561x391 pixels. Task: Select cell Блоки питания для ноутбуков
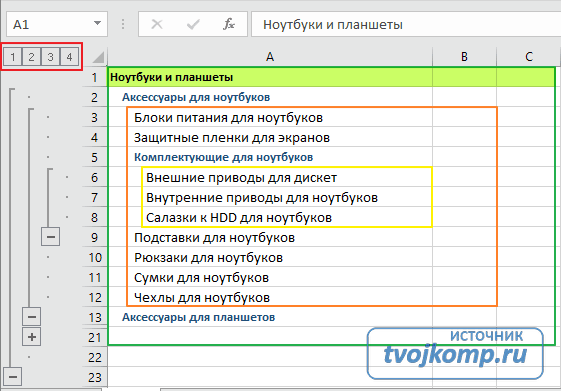tap(270, 117)
